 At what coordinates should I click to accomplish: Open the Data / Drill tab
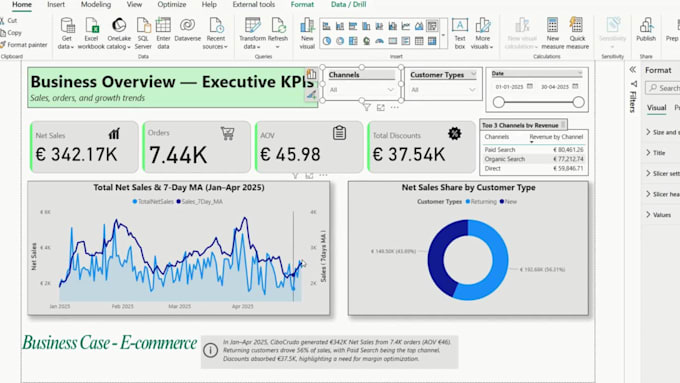(x=348, y=4)
